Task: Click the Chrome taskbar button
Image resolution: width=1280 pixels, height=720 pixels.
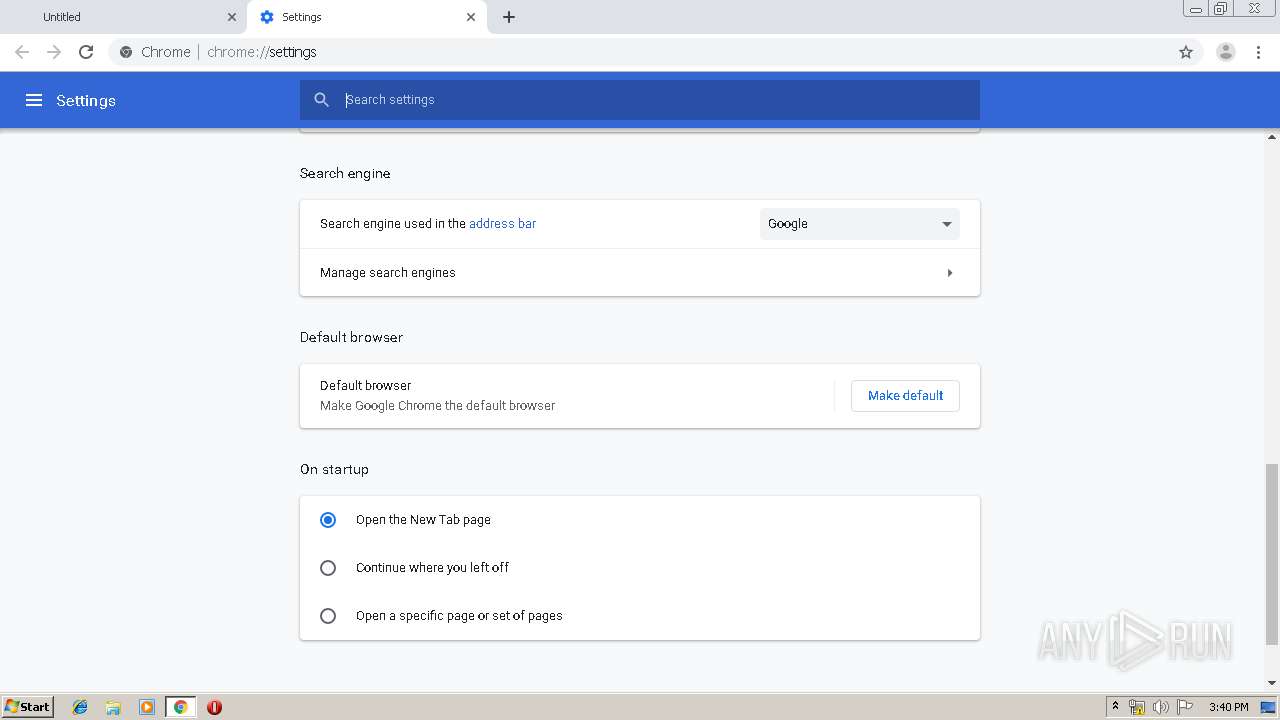Action: (x=180, y=707)
